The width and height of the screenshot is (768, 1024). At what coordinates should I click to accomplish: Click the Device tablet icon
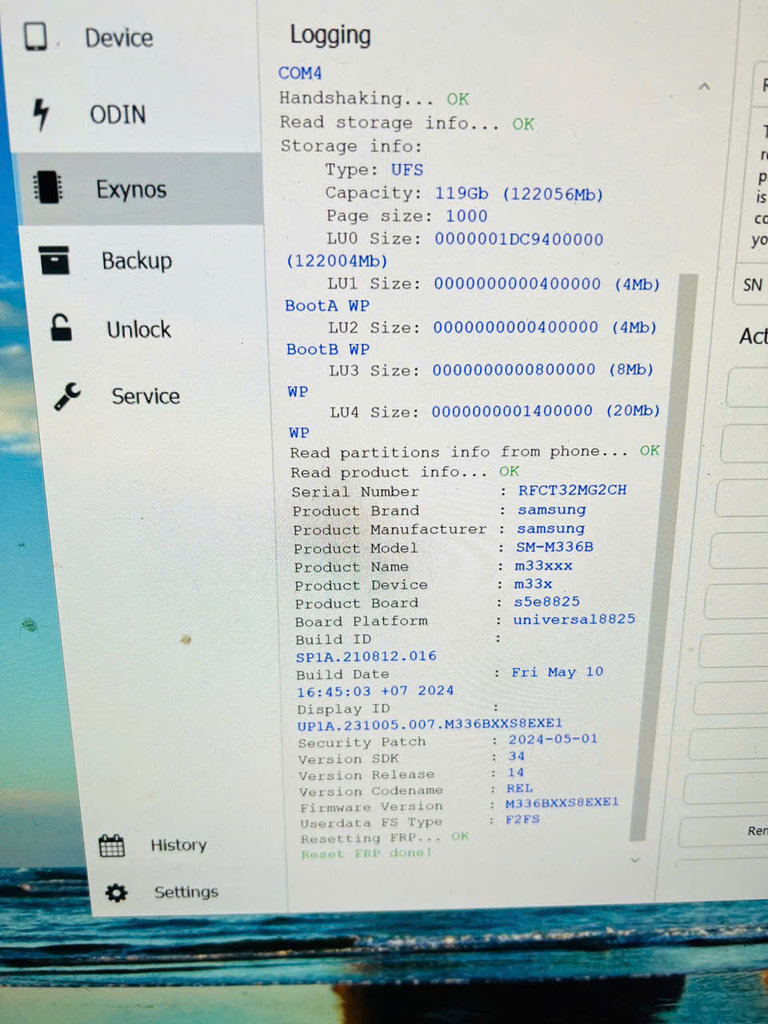point(35,37)
